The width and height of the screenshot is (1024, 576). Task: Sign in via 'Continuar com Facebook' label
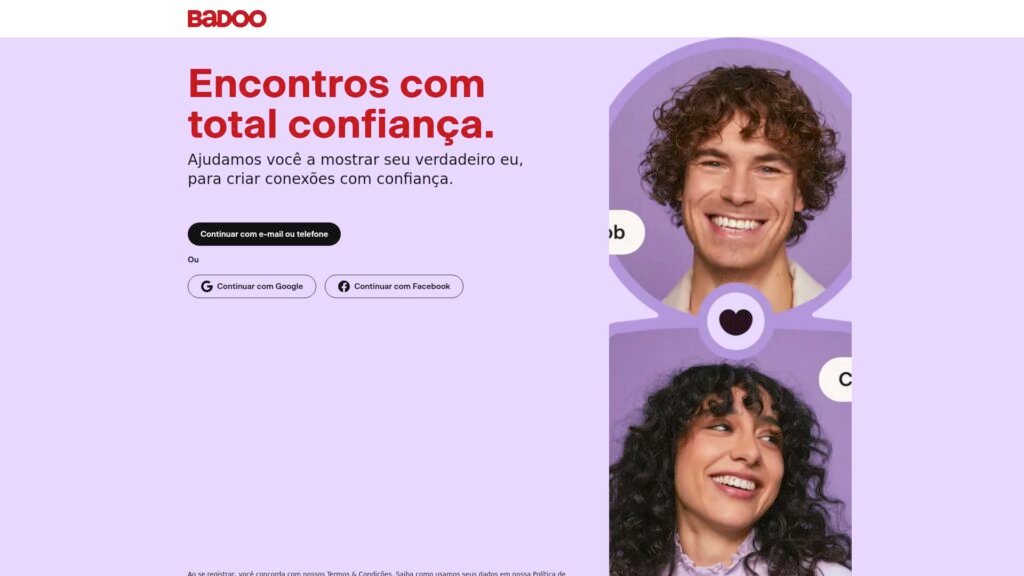(x=402, y=287)
